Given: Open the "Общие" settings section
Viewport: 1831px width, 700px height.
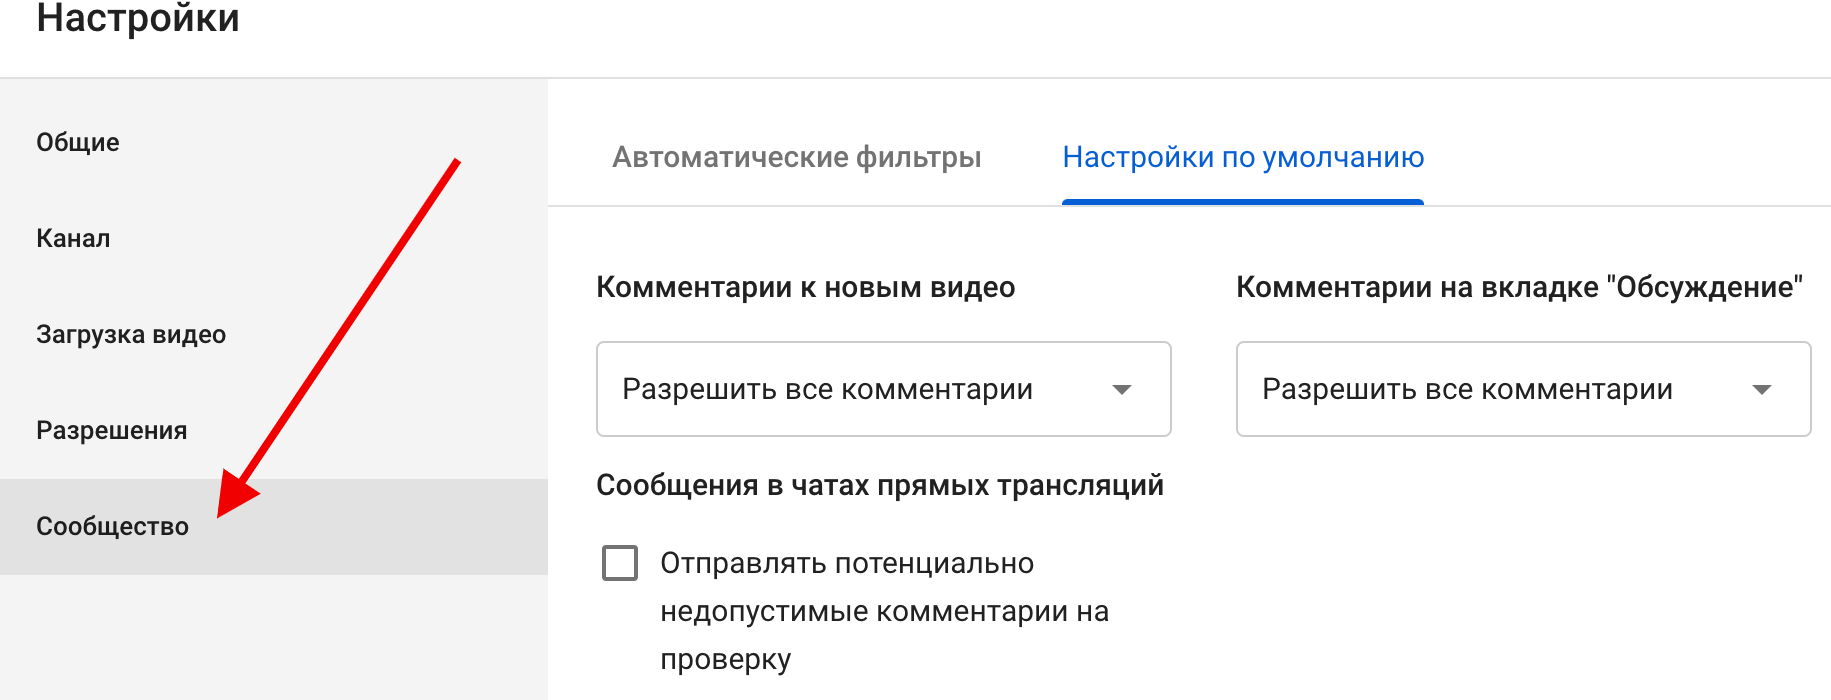Looking at the screenshot, I should point(78,142).
